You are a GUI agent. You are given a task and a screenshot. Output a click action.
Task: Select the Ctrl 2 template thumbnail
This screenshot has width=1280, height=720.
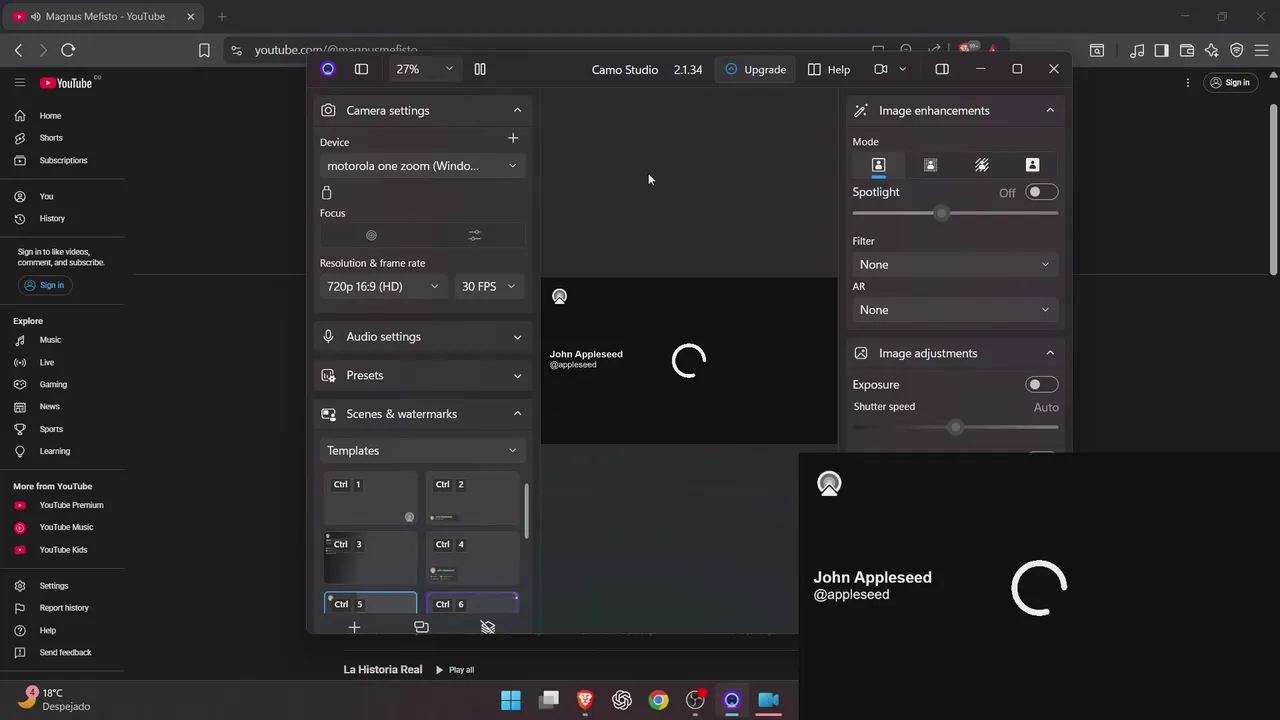pyautogui.click(x=472, y=499)
